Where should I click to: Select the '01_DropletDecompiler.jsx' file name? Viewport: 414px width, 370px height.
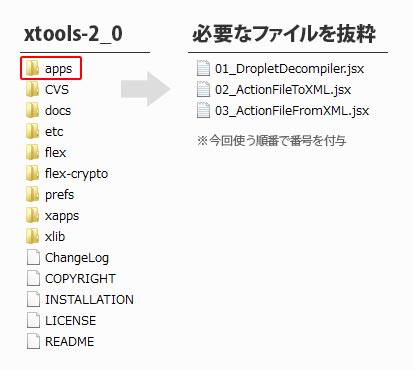click(x=289, y=69)
